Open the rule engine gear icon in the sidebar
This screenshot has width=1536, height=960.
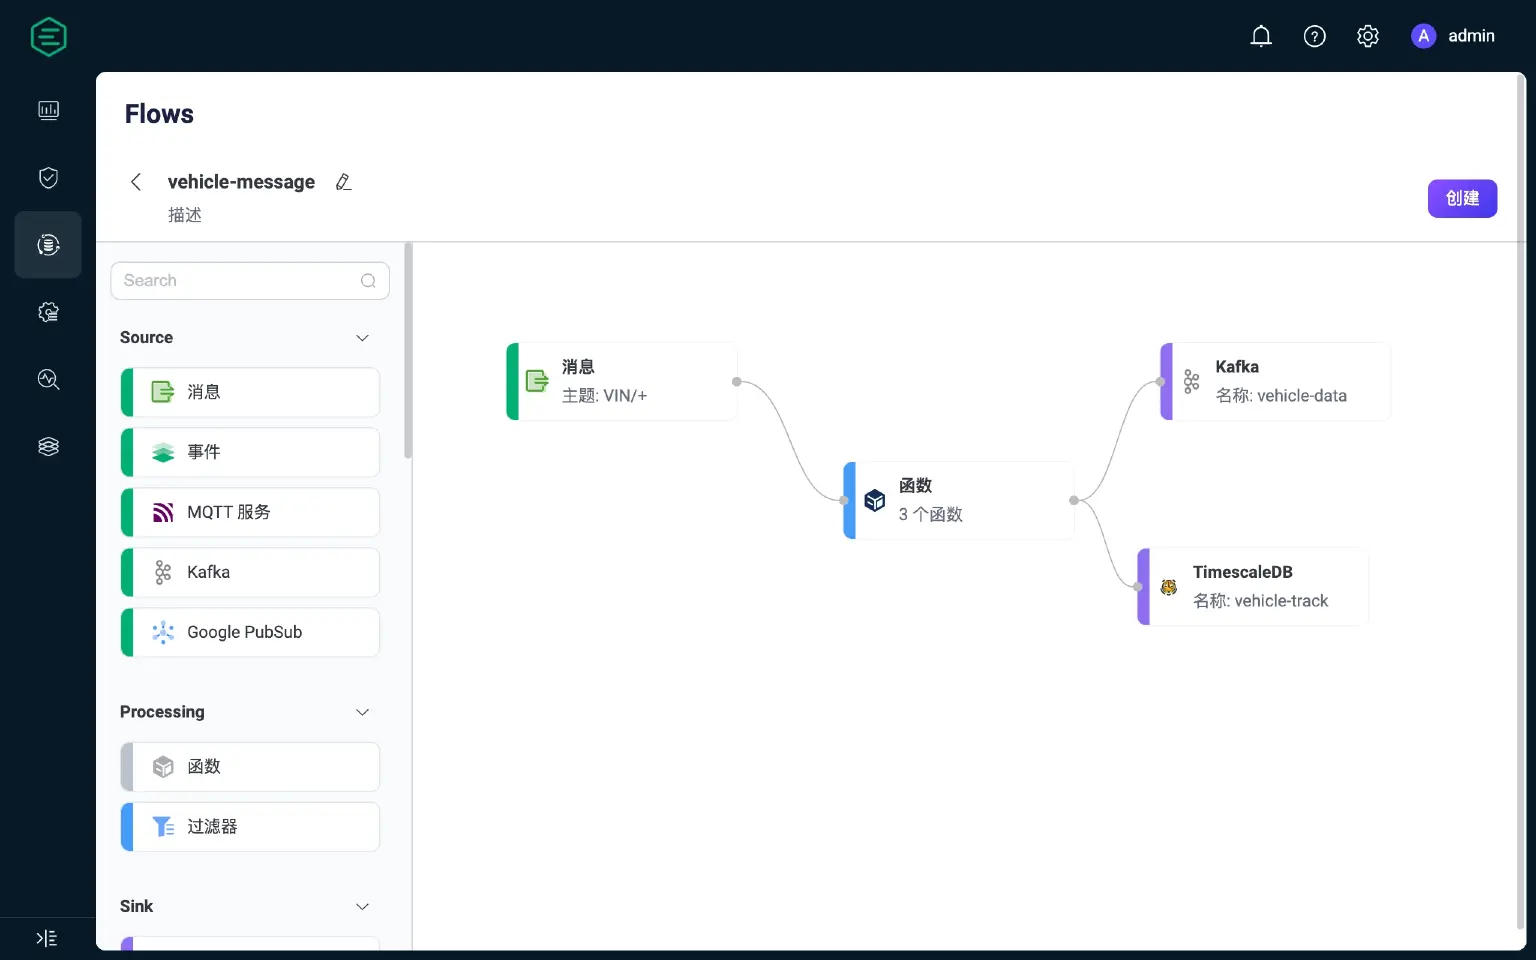(48, 312)
